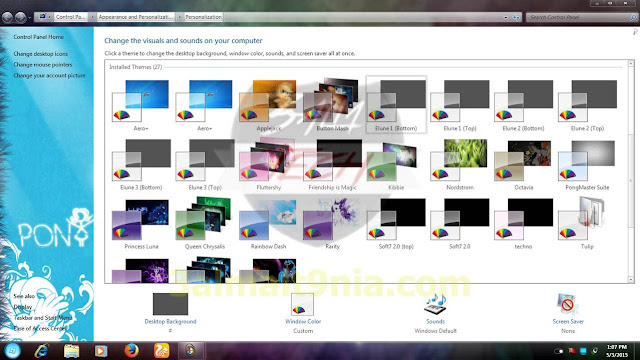The width and height of the screenshot is (640, 360).
Task: Choose the Friendship is Magic theme
Action: (x=332, y=164)
